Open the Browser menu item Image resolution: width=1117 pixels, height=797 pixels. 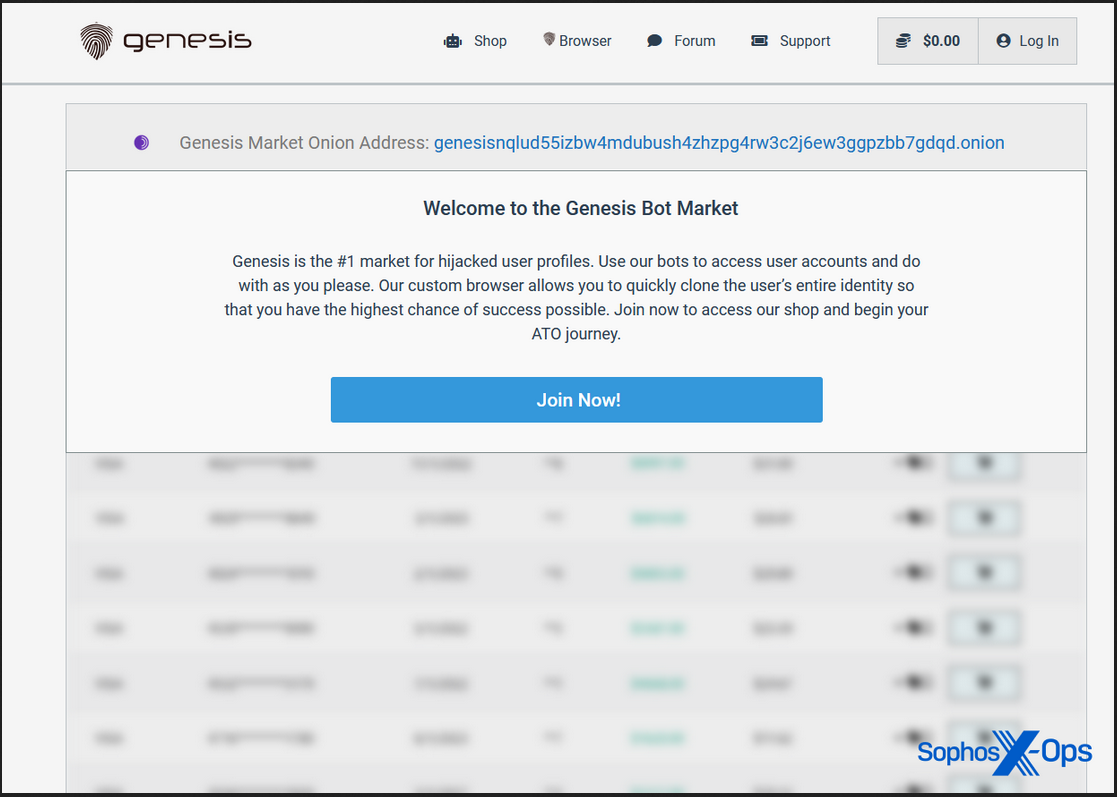[x=585, y=41]
